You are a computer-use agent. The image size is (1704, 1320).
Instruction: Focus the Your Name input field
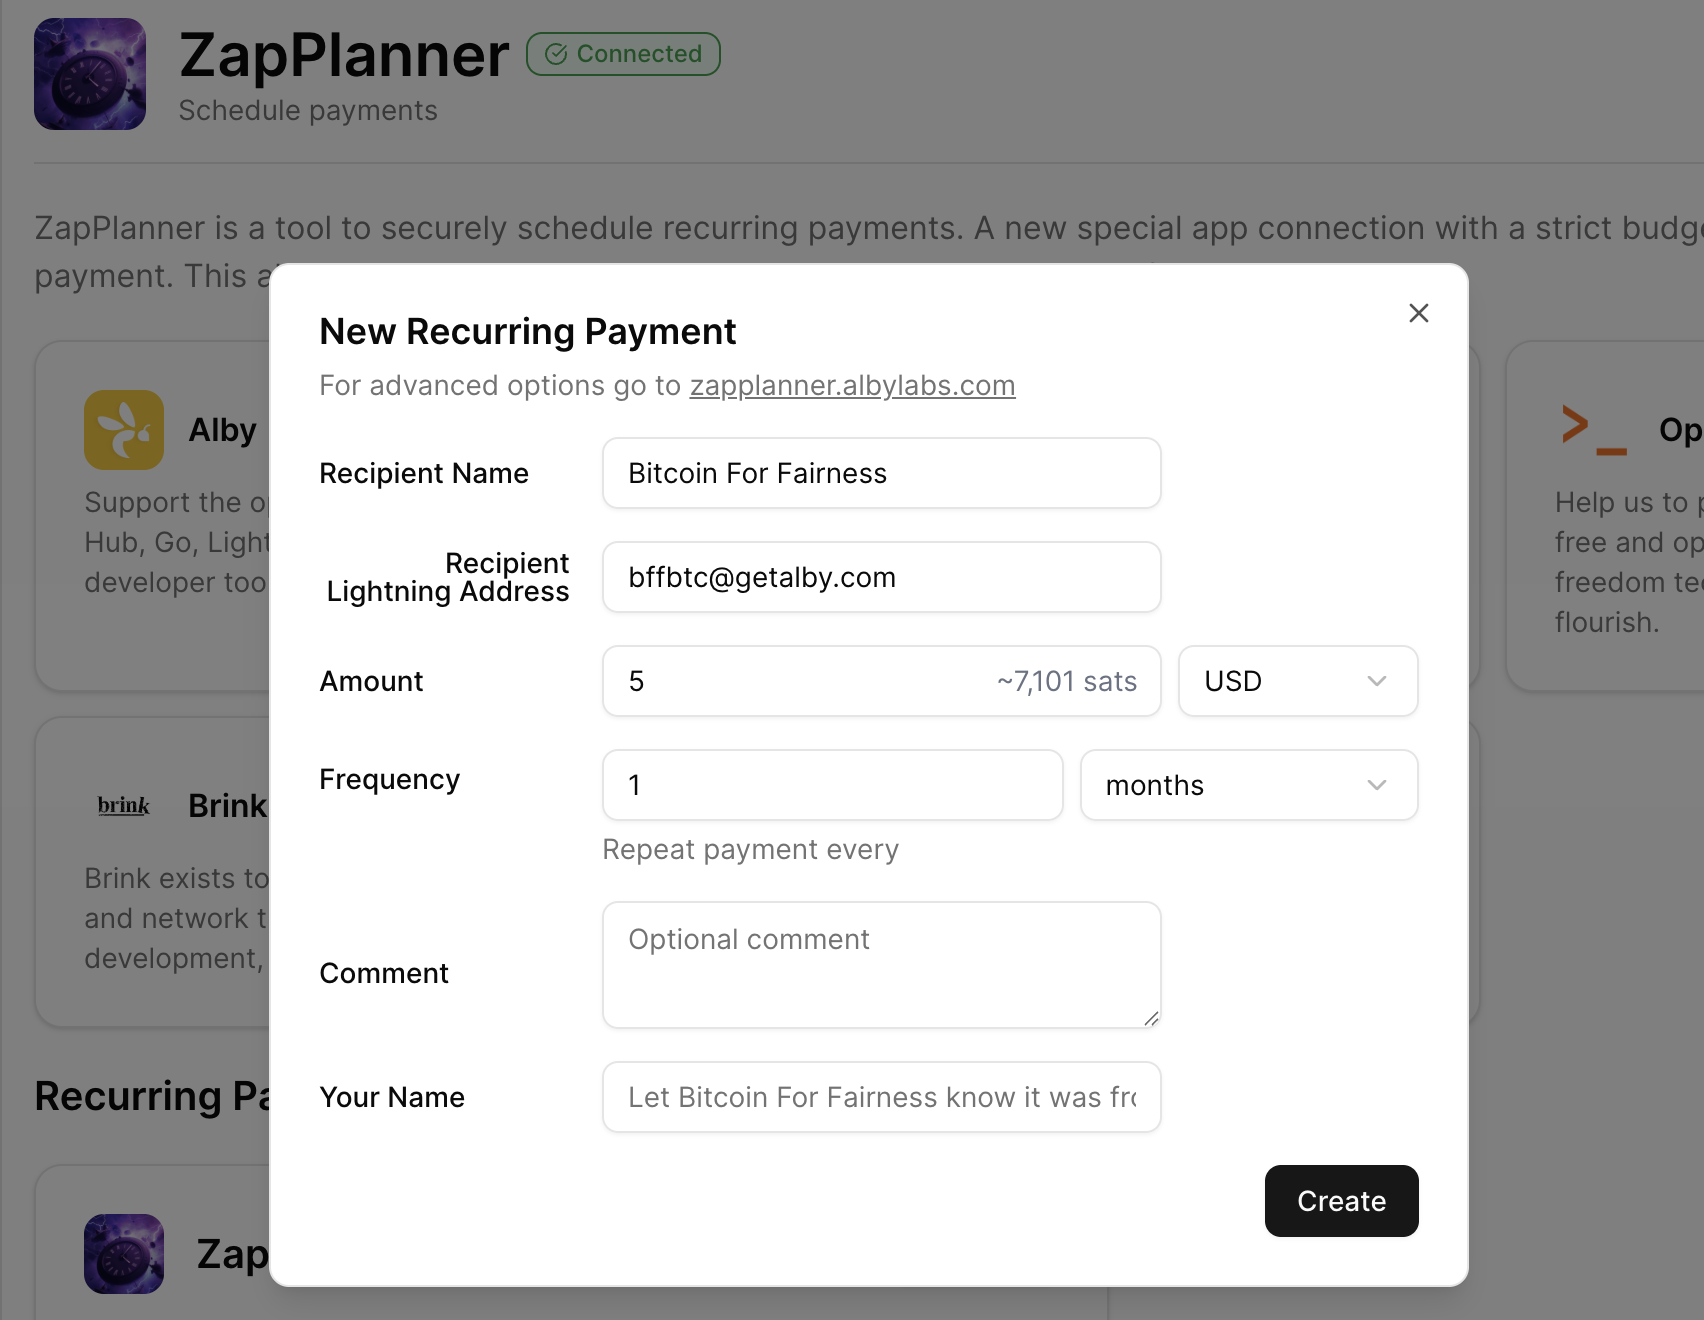coord(881,1097)
